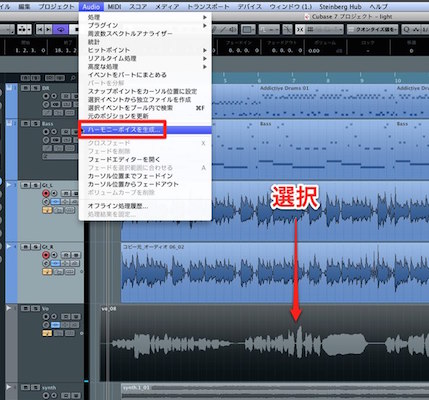Image resolution: width=429 pixels, height=400 pixels.
Task: Open the プロジェクト menu
Action: click(x=56, y=6)
